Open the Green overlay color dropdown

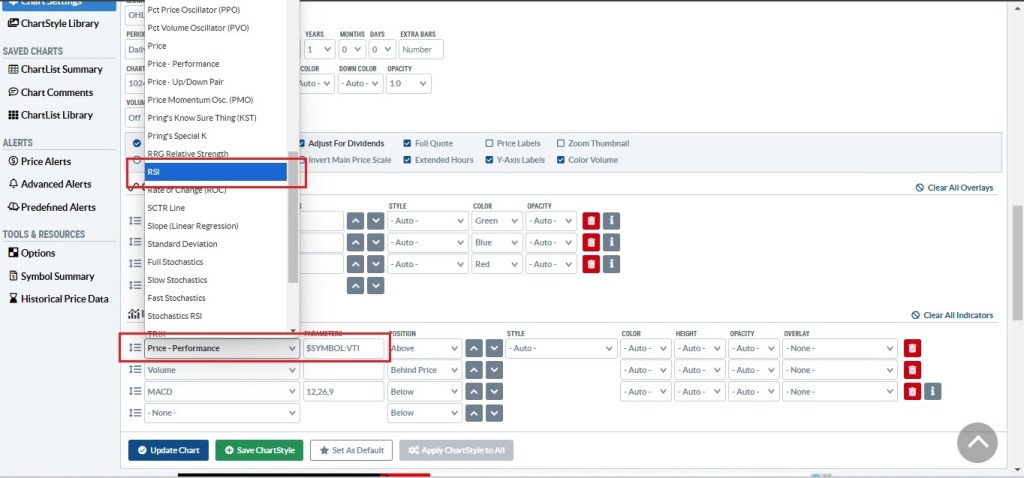(497, 220)
